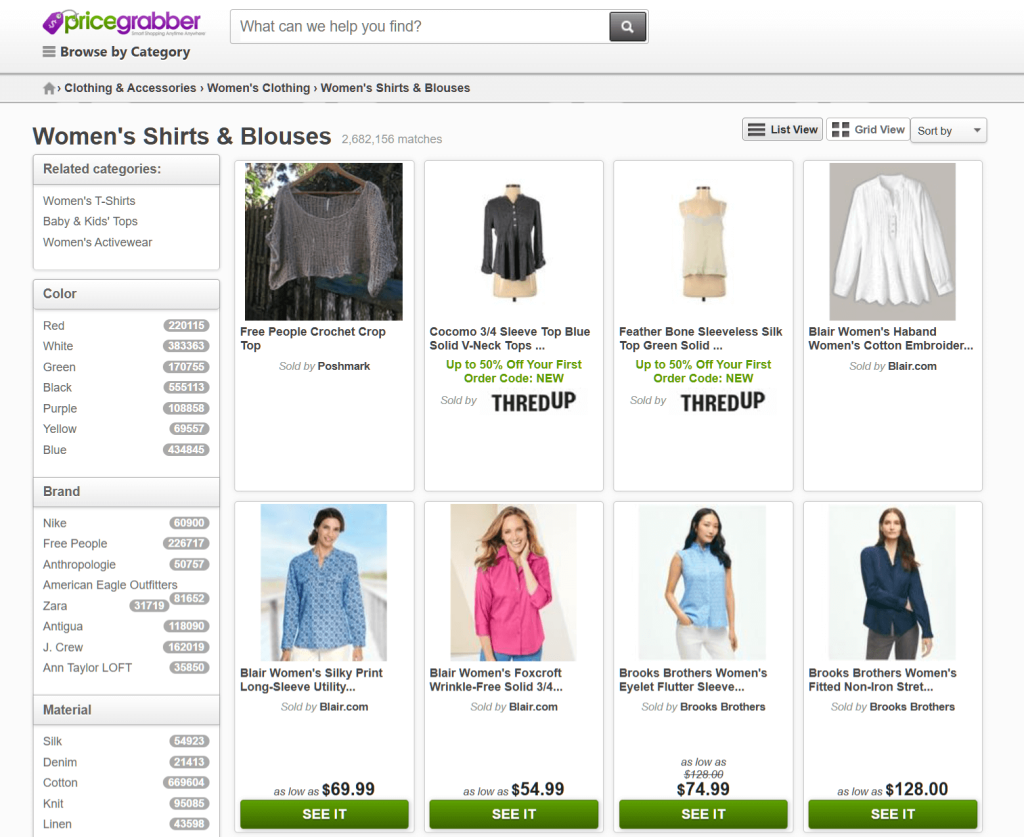Go to Women's Activewear category

(x=97, y=242)
